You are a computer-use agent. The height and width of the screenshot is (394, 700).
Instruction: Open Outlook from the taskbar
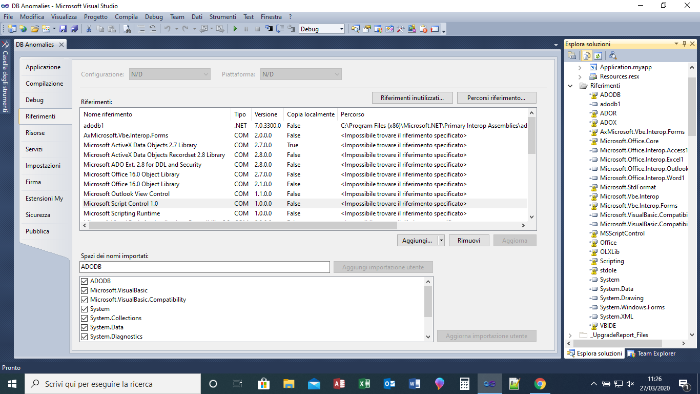[x=389, y=384]
